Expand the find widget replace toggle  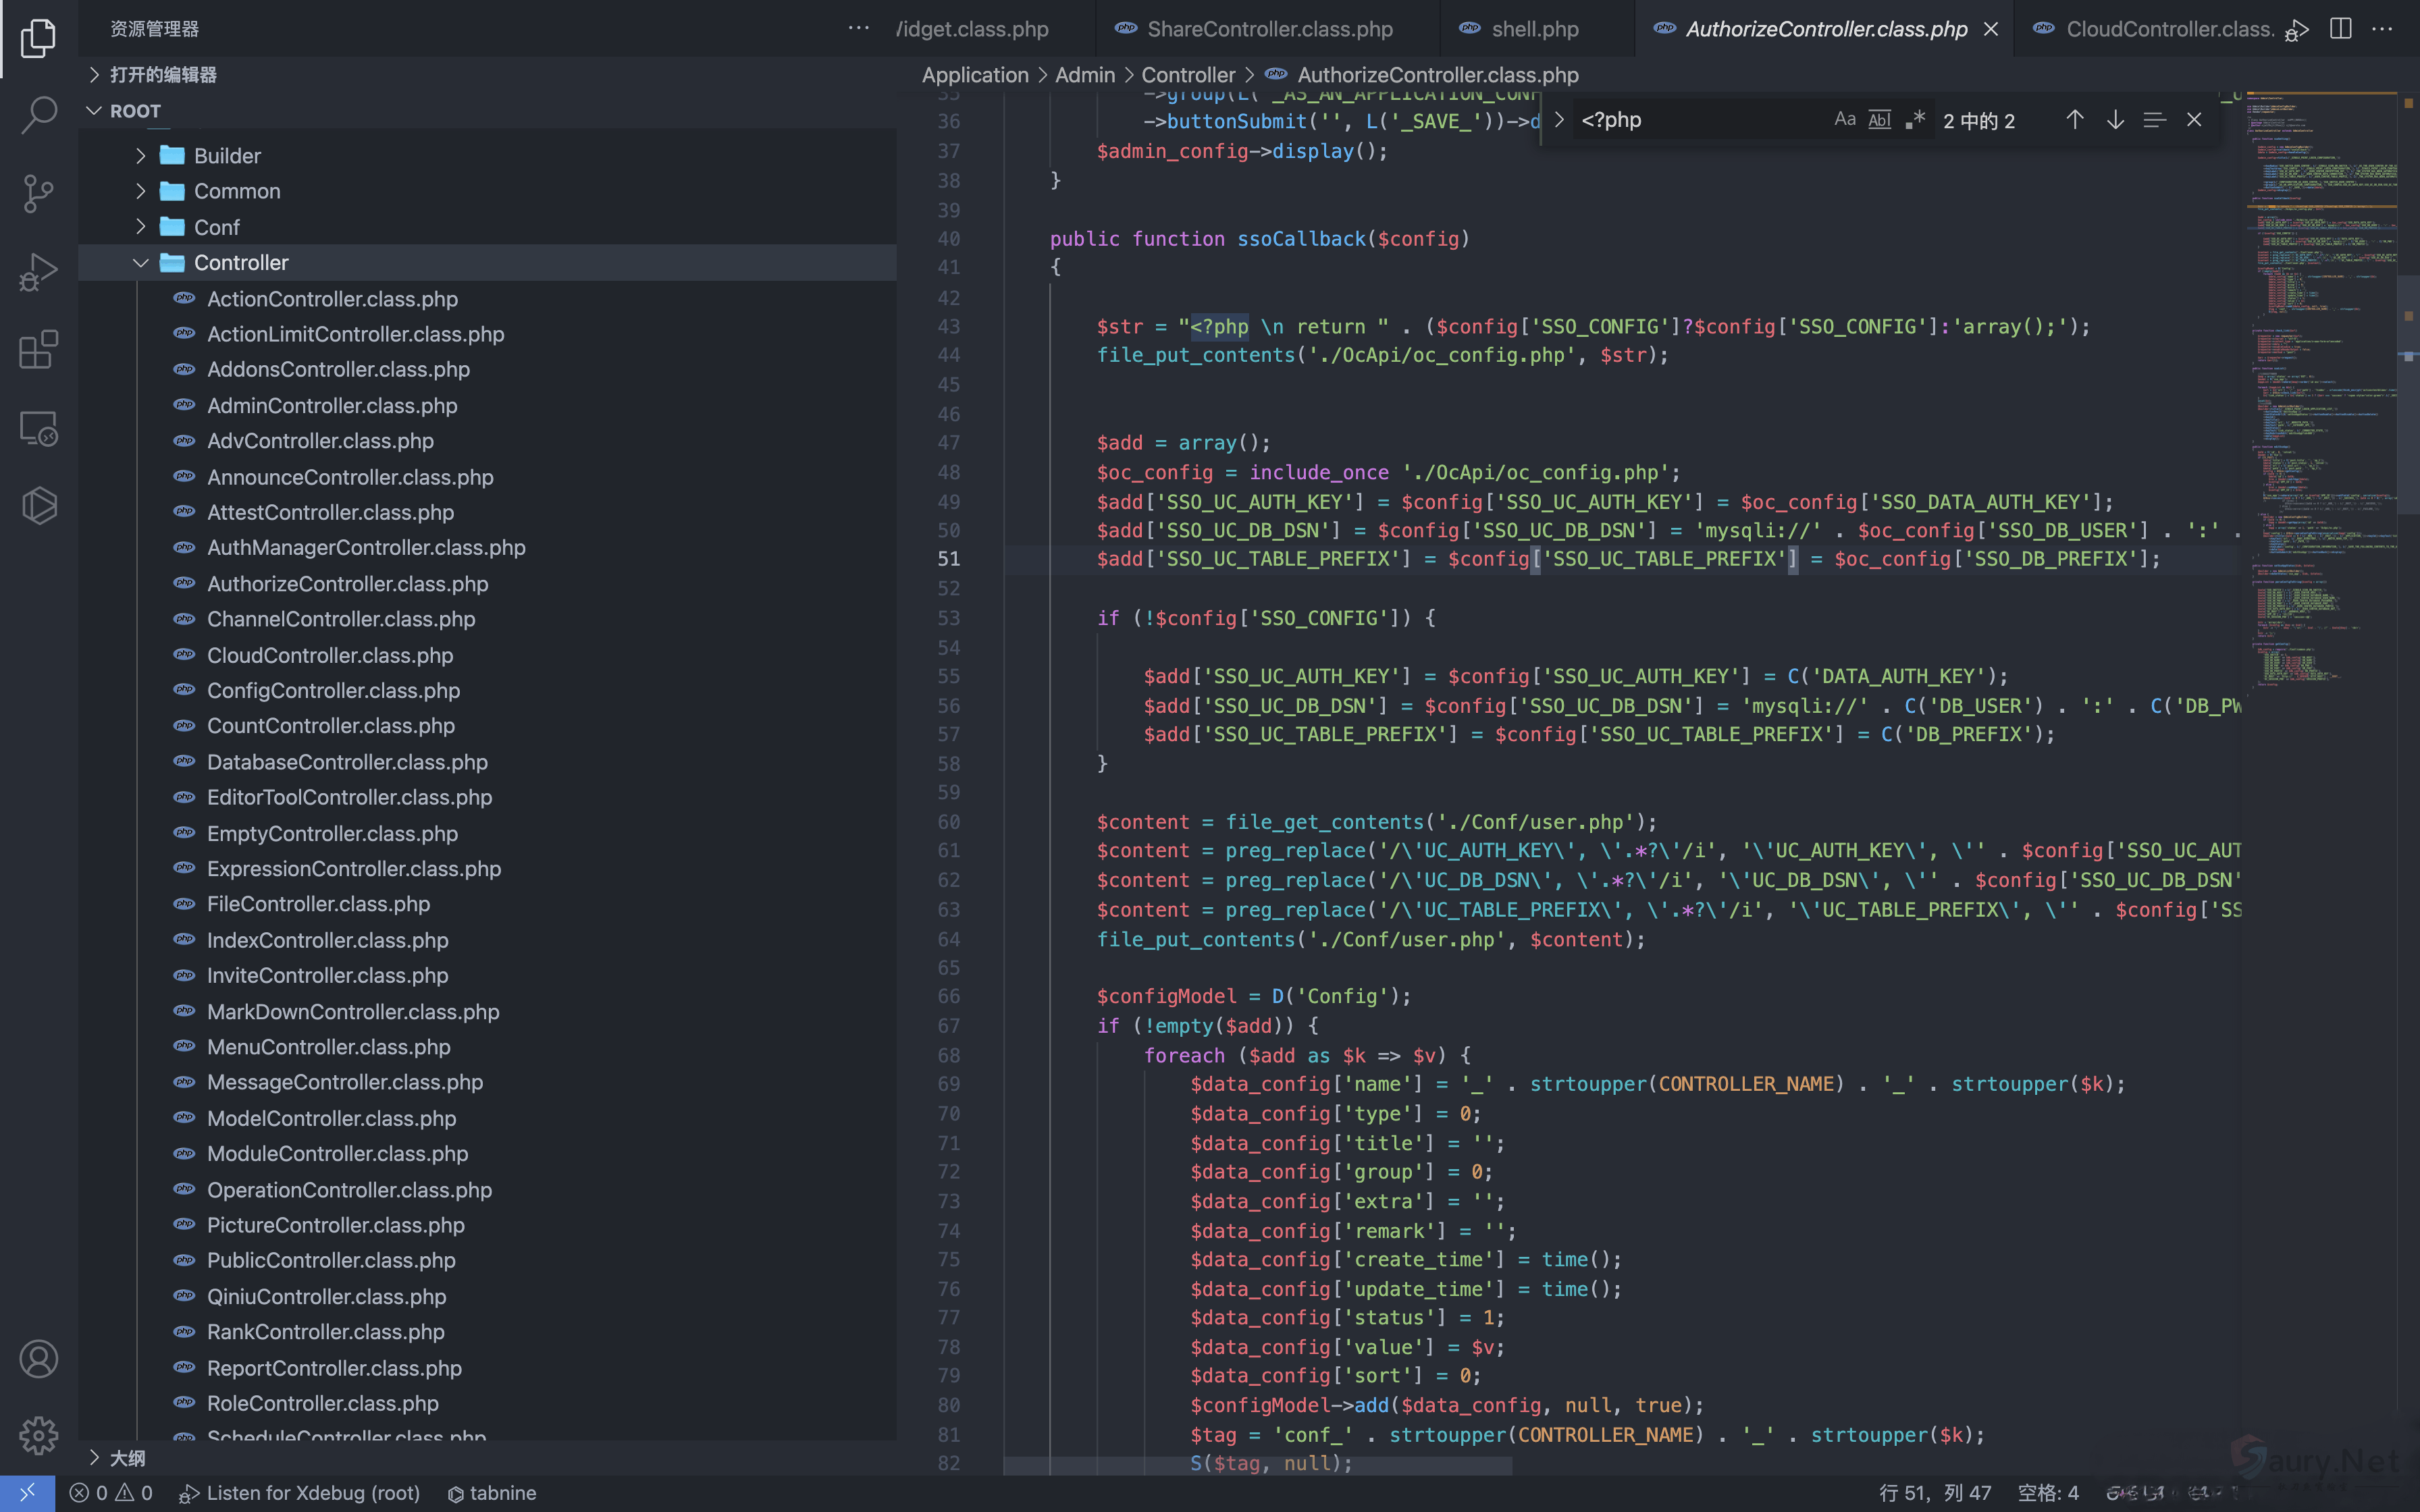1559,120
